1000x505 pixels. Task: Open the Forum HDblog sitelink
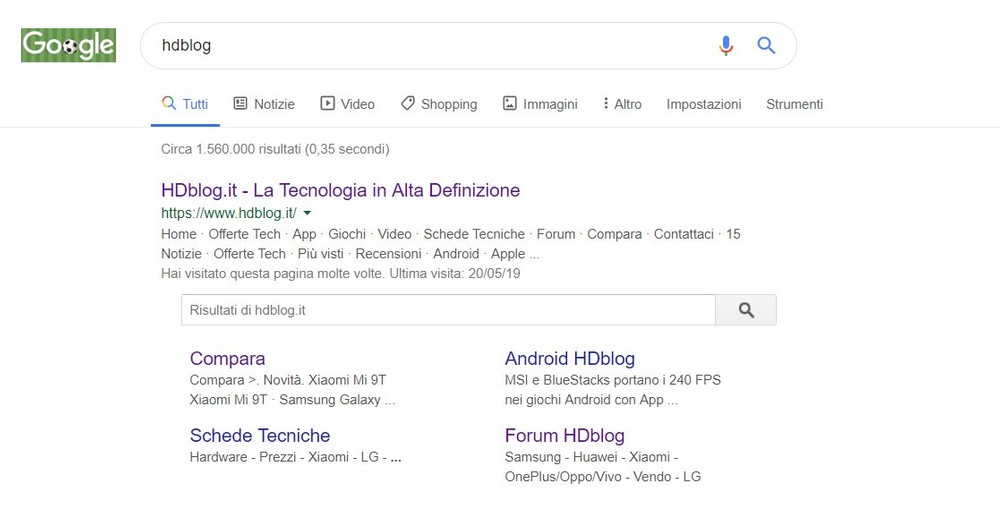565,435
